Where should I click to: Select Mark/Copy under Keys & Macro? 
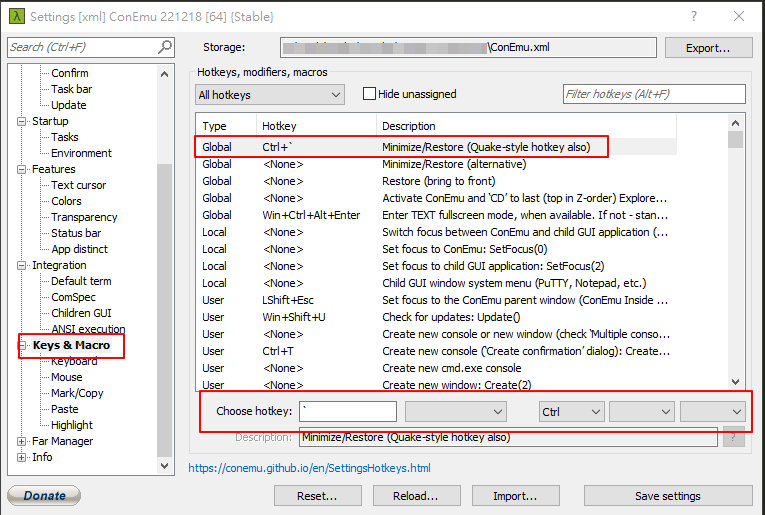(x=77, y=394)
